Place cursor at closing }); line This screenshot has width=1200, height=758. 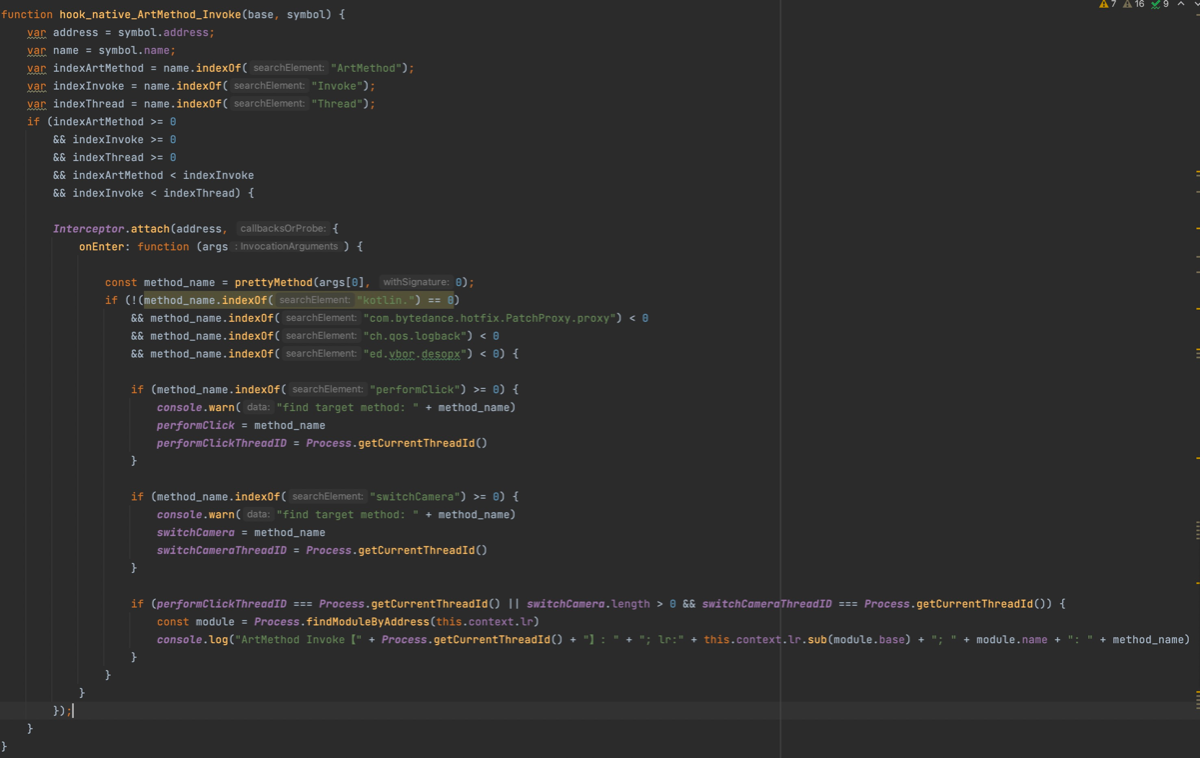(x=62, y=711)
